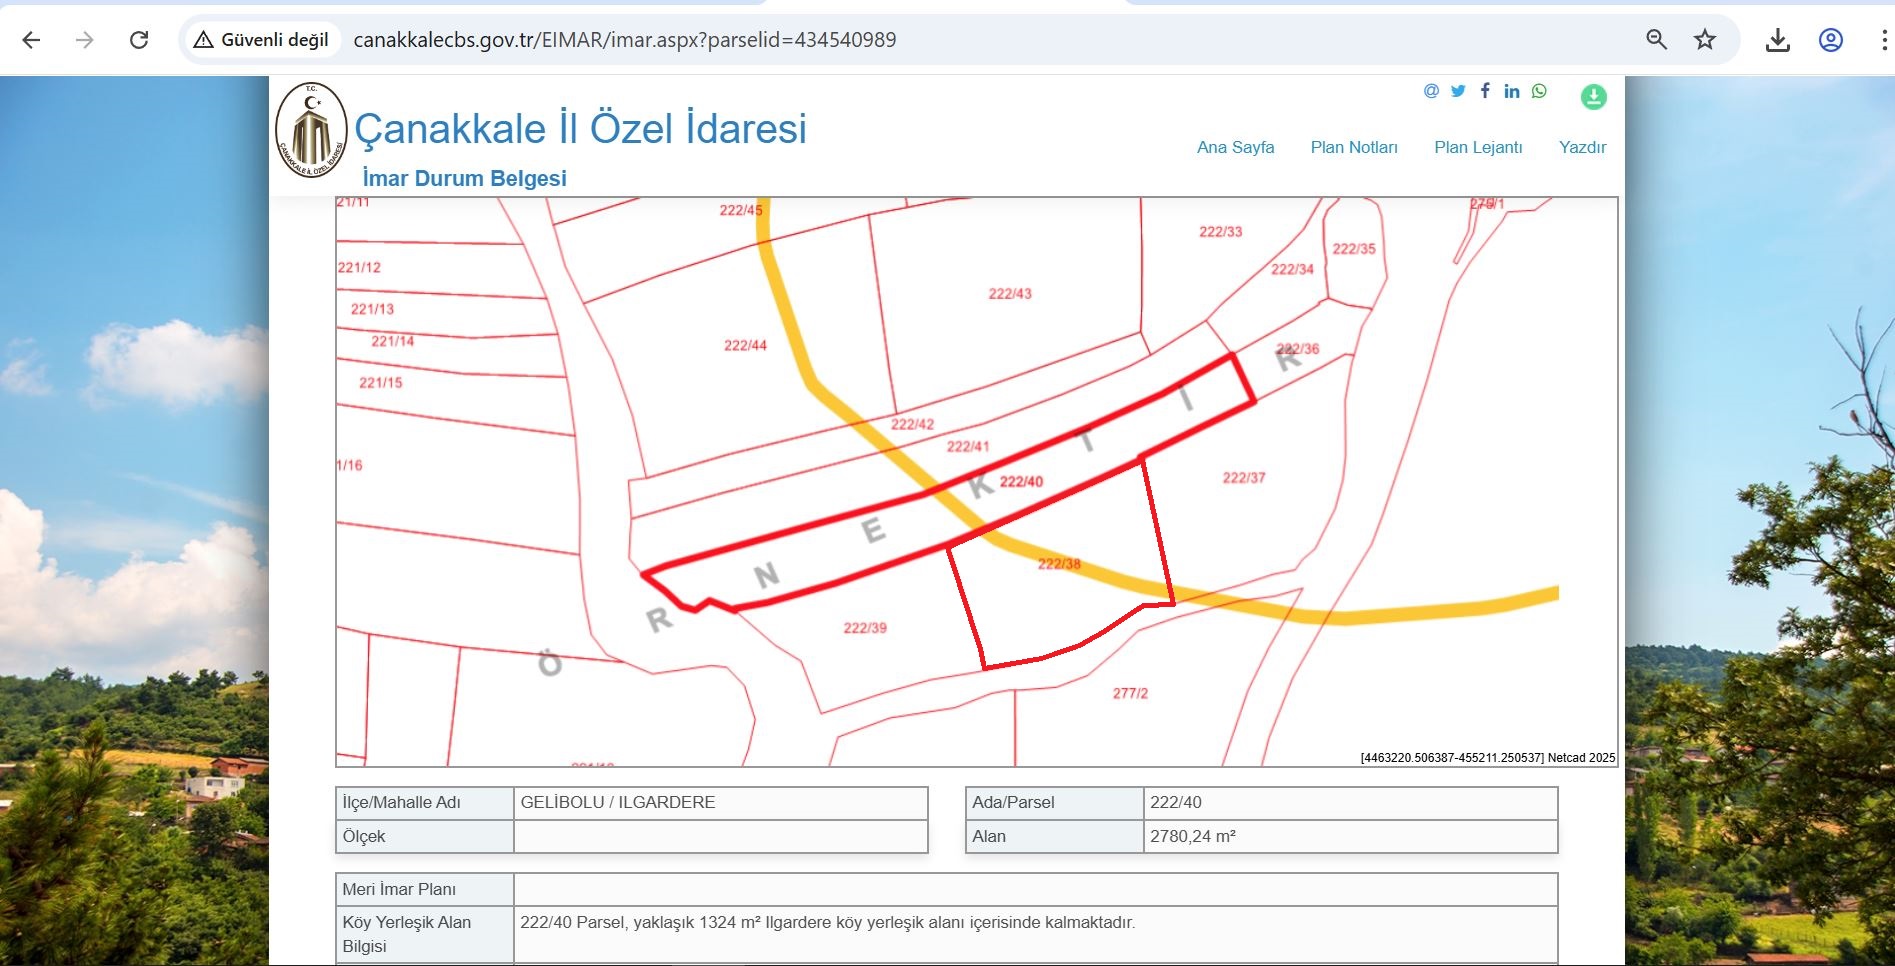Click parcel label 222/36 on the map

pos(1298,349)
